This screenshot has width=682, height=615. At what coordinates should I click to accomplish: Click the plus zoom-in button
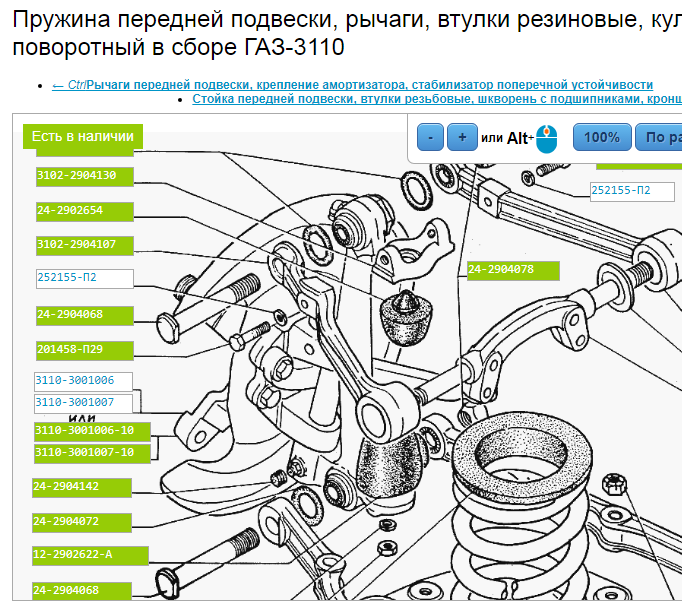coord(462,137)
